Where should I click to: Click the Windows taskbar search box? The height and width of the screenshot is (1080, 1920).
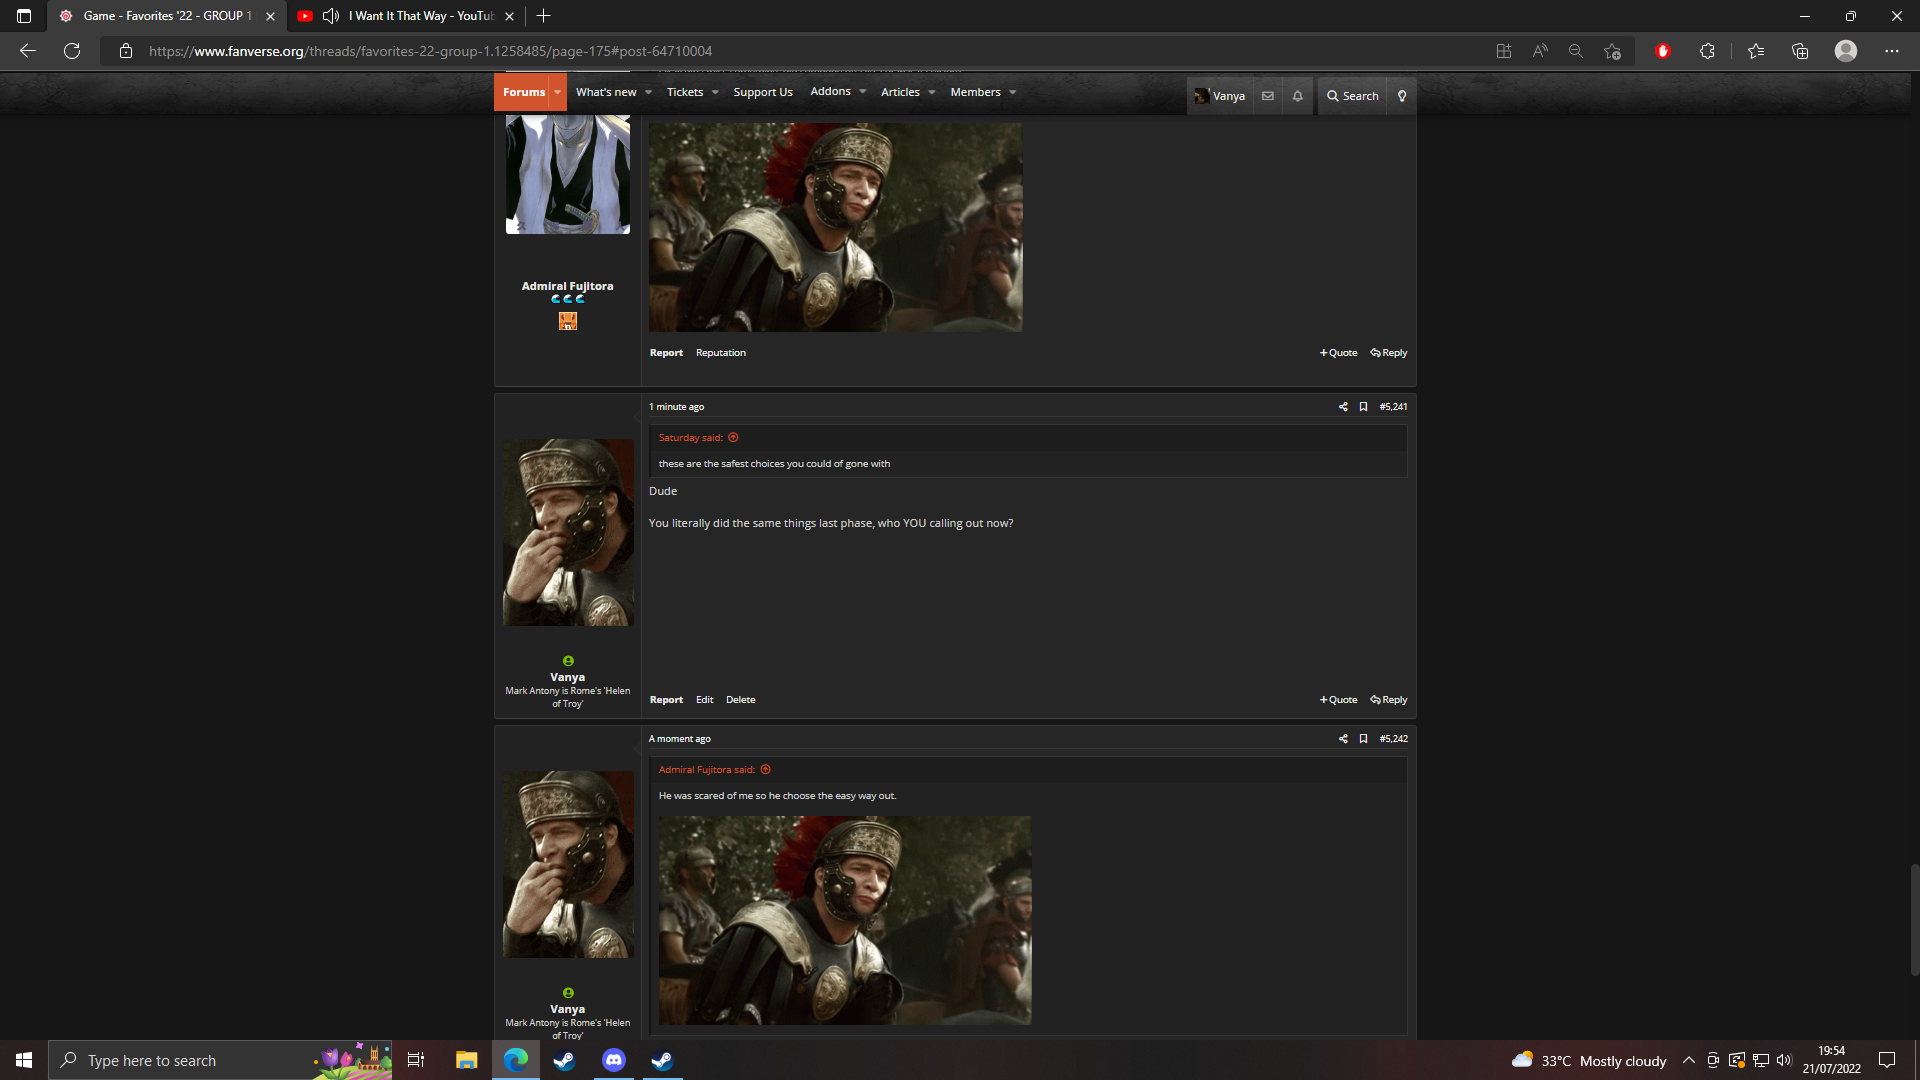coord(220,1060)
